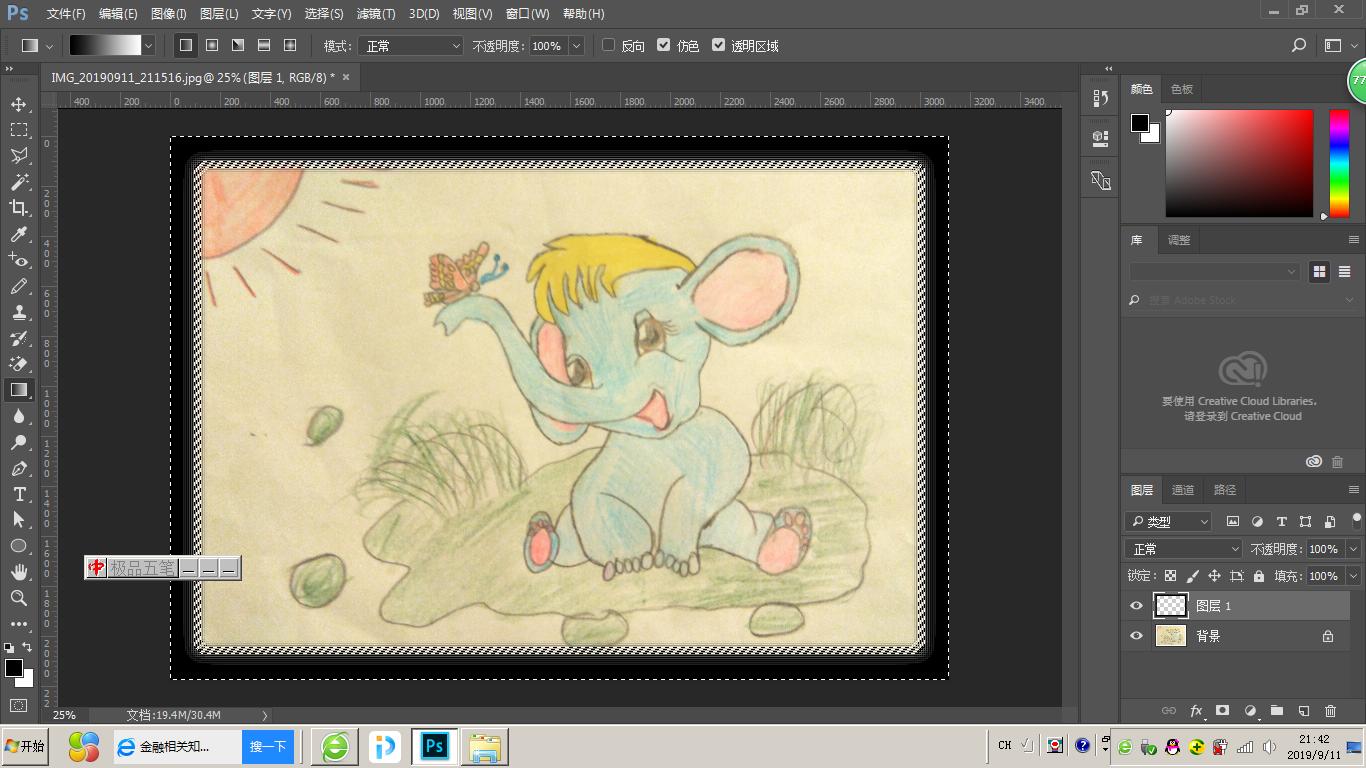1366x768 pixels.
Task: Open the layer 类型 filter dropdown
Action: point(1168,521)
